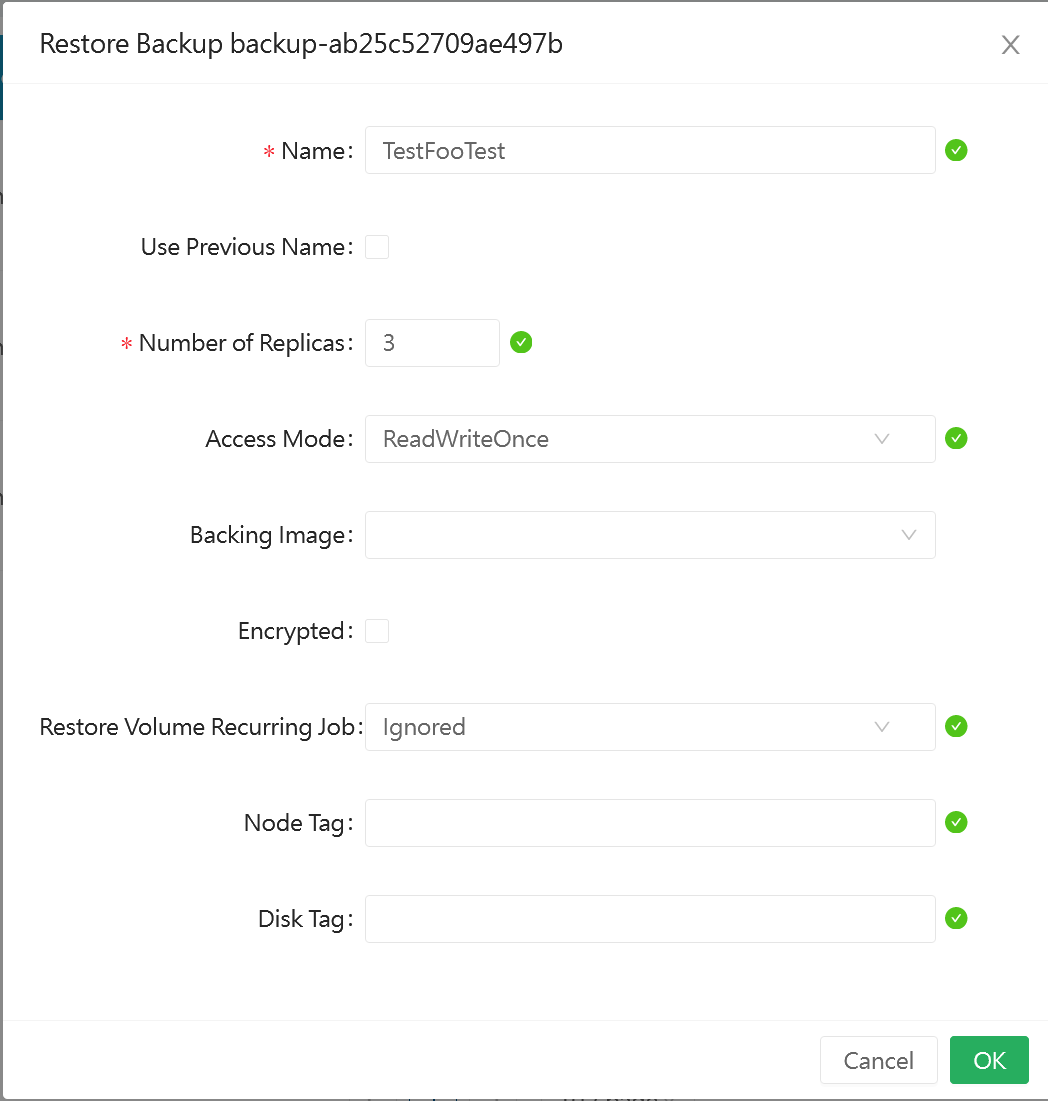1048x1101 pixels.
Task: Click the green checkmark next to Node Tag
Action: tap(956, 822)
